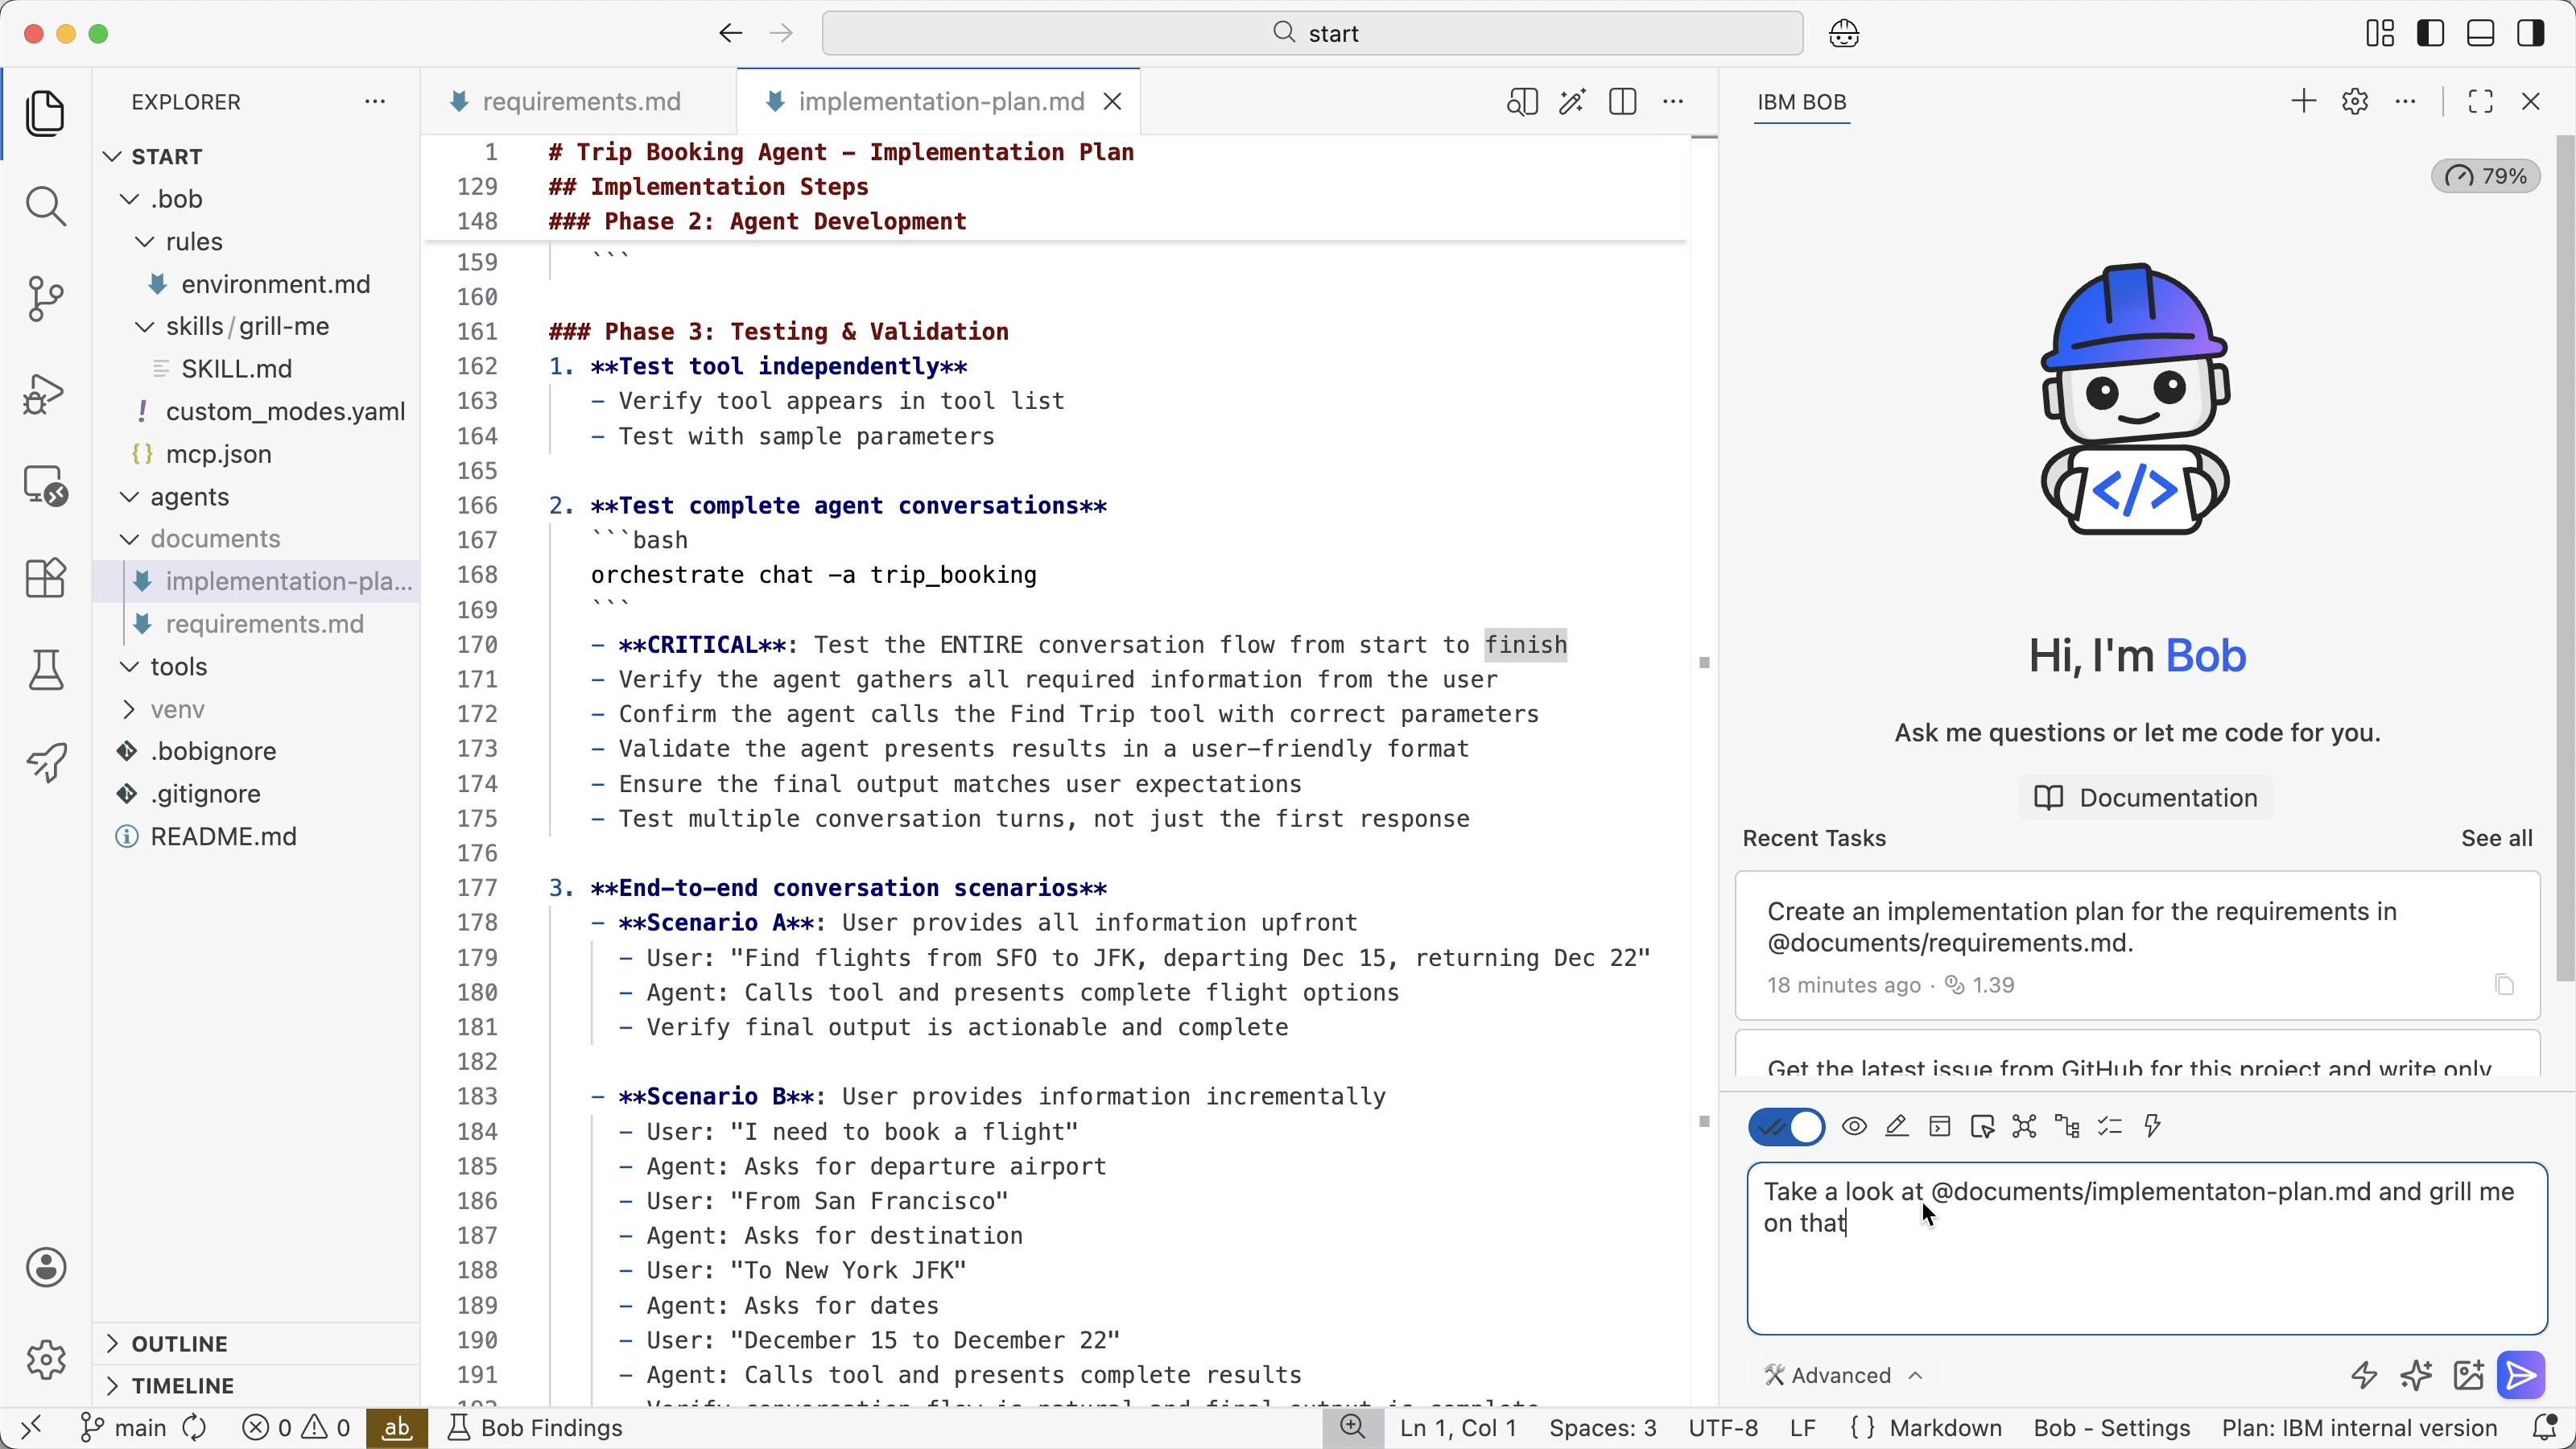The height and width of the screenshot is (1449, 2576).
Task: Open preview to the side icon
Action: 1521,102
